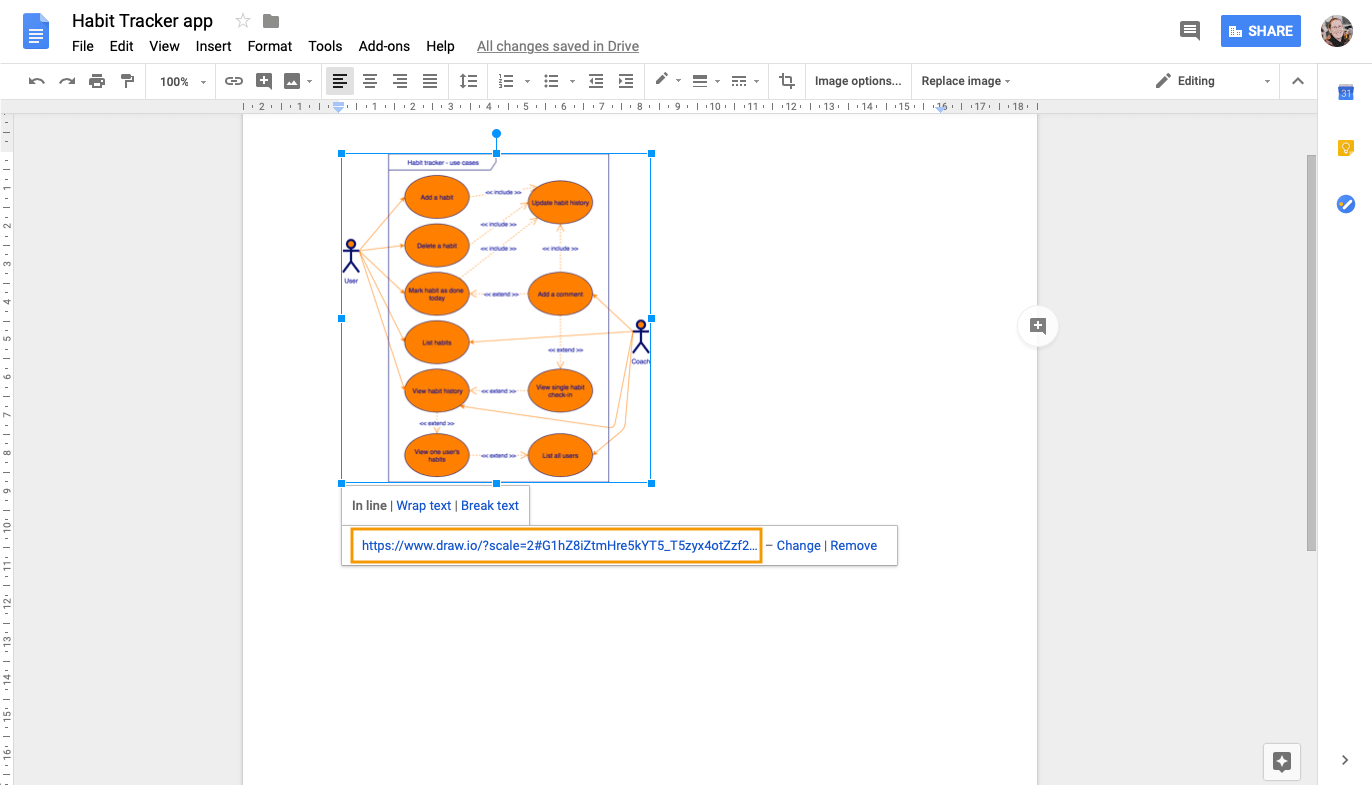Image resolution: width=1372 pixels, height=785 pixels.
Task: Open the zoom level dropdown
Action: (180, 81)
